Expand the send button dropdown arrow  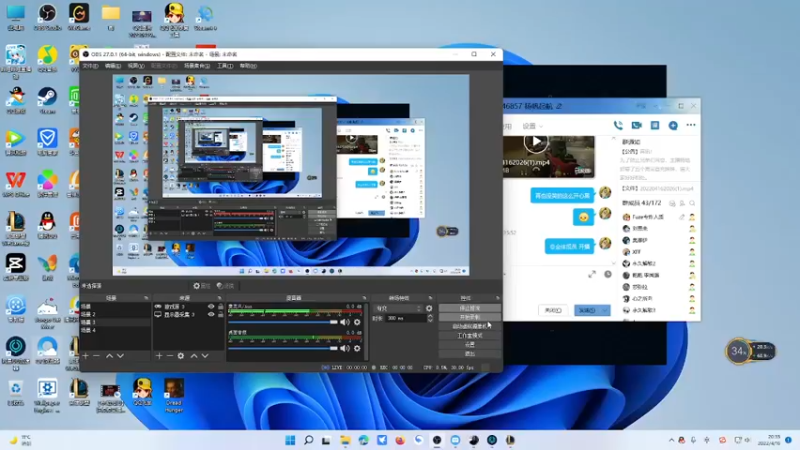click(606, 311)
